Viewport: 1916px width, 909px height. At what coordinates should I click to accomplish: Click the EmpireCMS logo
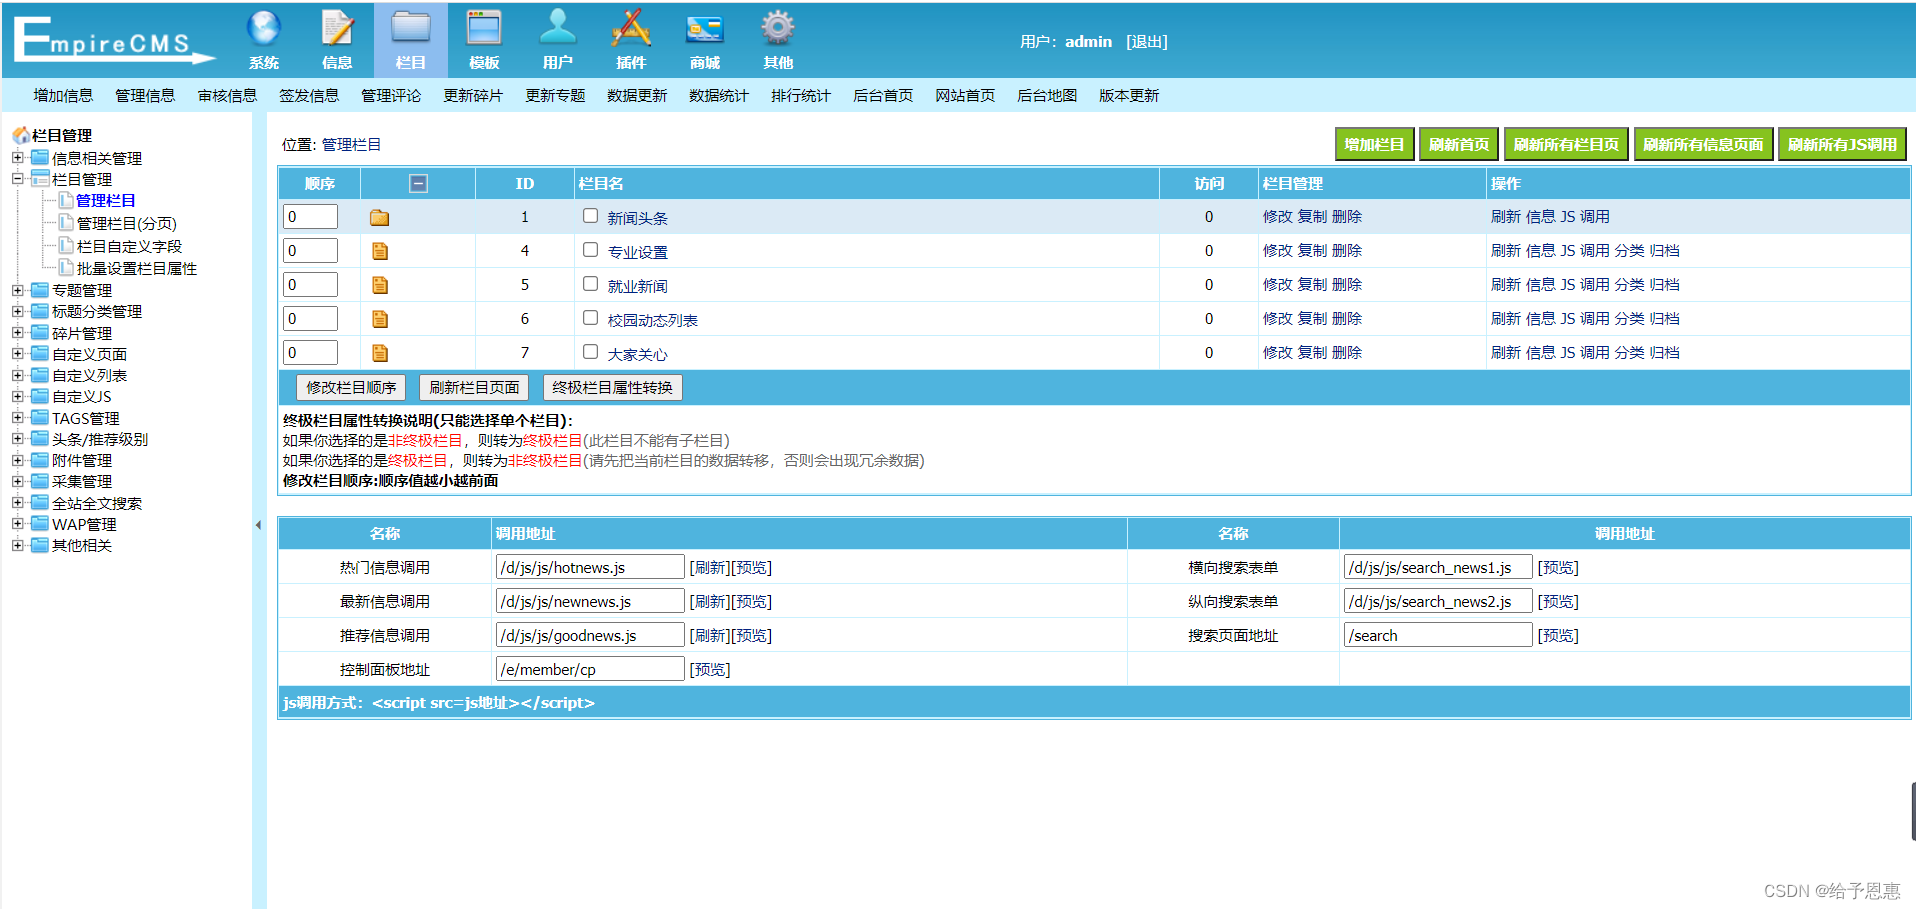113,41
